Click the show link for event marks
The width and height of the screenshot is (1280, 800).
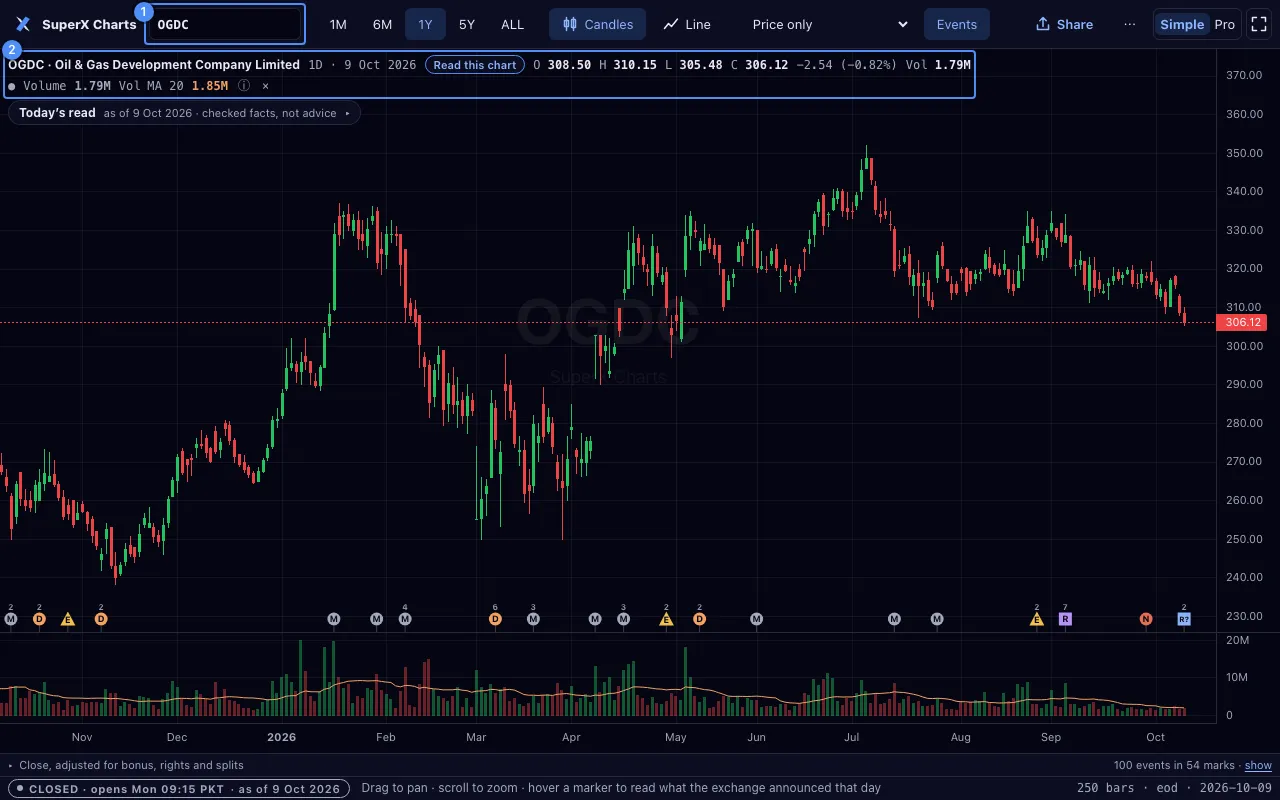[x=1258, y=765]
